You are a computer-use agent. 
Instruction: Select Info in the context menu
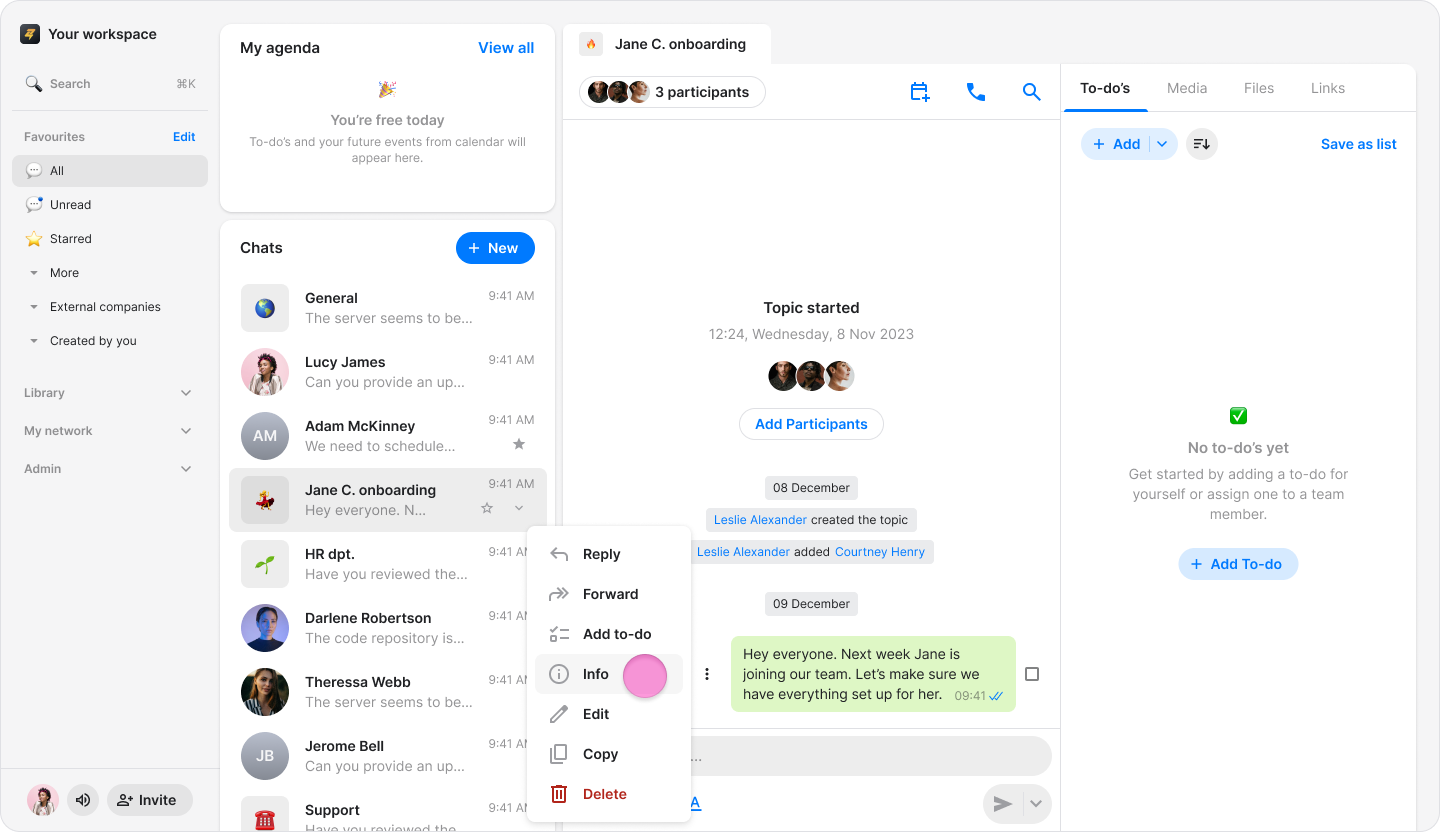pyautogui.click(x=609, y=674)
